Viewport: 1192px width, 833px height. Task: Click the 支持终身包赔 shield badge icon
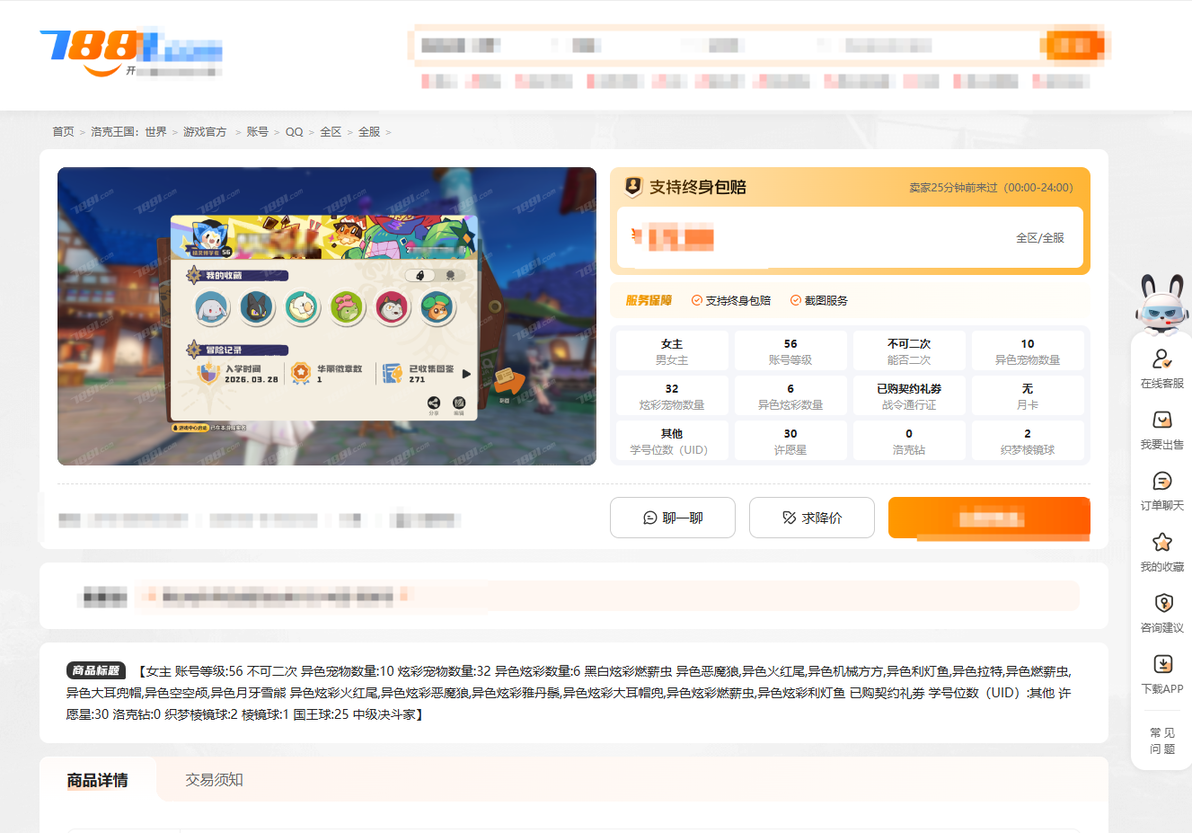(632, 186)
